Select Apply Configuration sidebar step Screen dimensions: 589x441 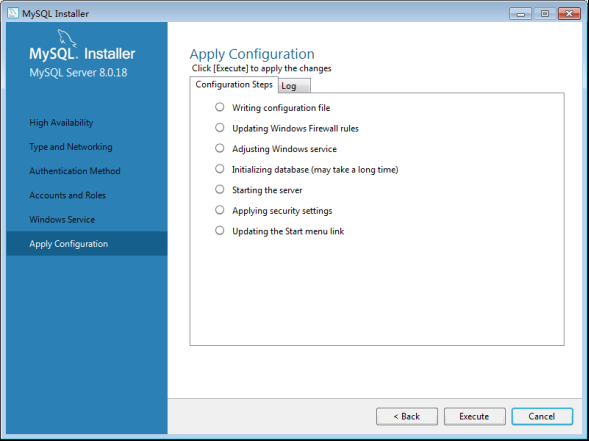[87, 244]
